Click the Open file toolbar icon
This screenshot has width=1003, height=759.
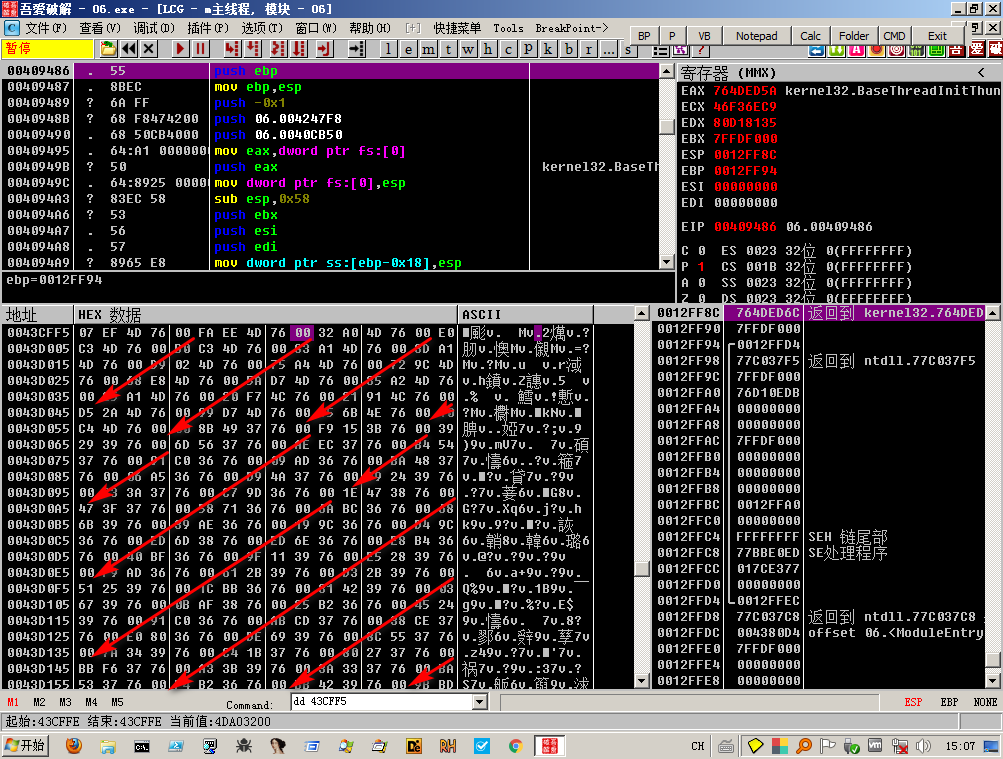coord(108,49)
